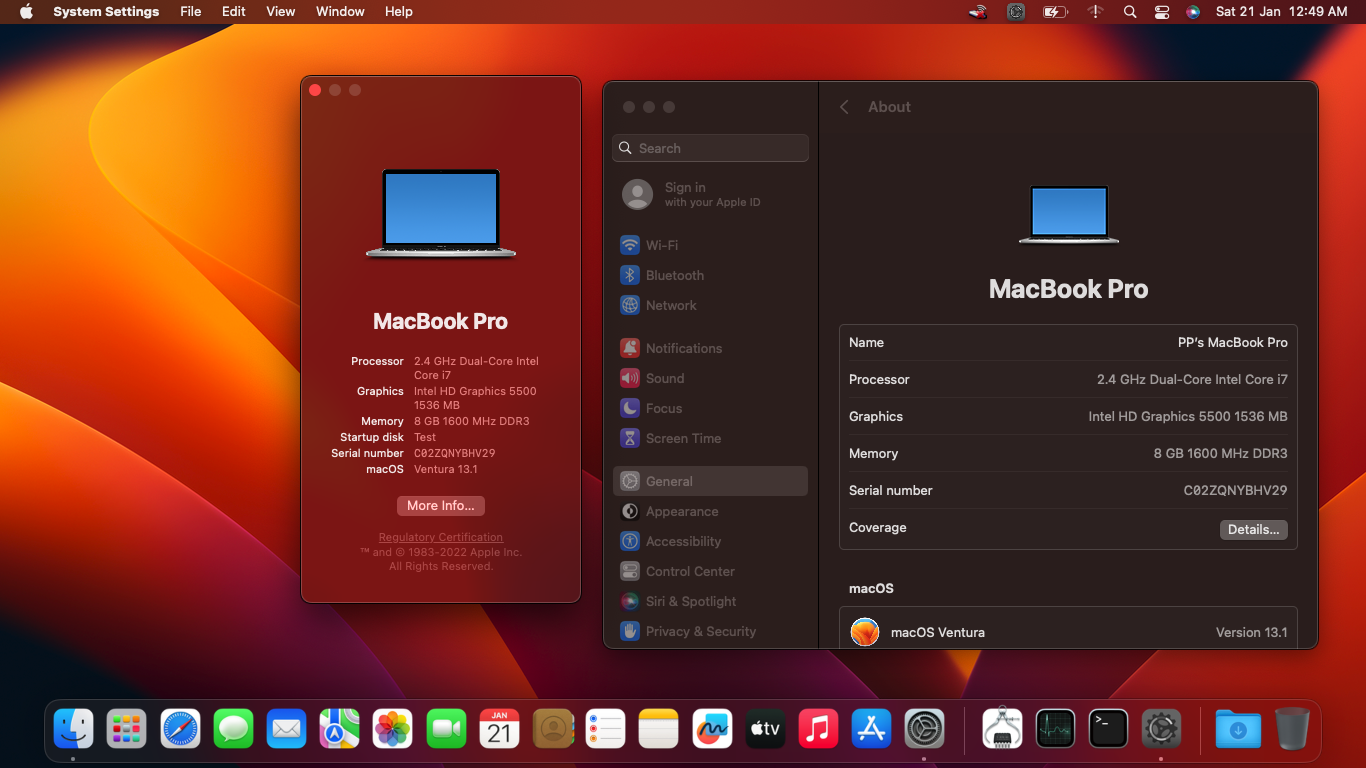Open App Store from the Dock
The width and height of the screenshot is (1366, 768).
click(x=871, y=729)
